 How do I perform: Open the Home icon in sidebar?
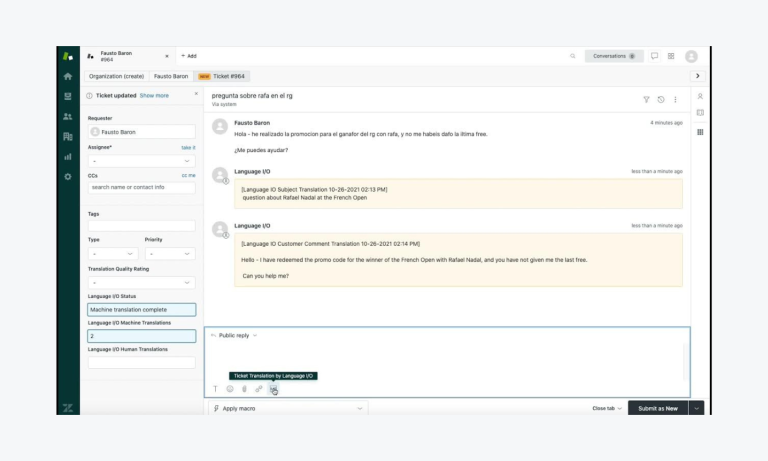68,76
